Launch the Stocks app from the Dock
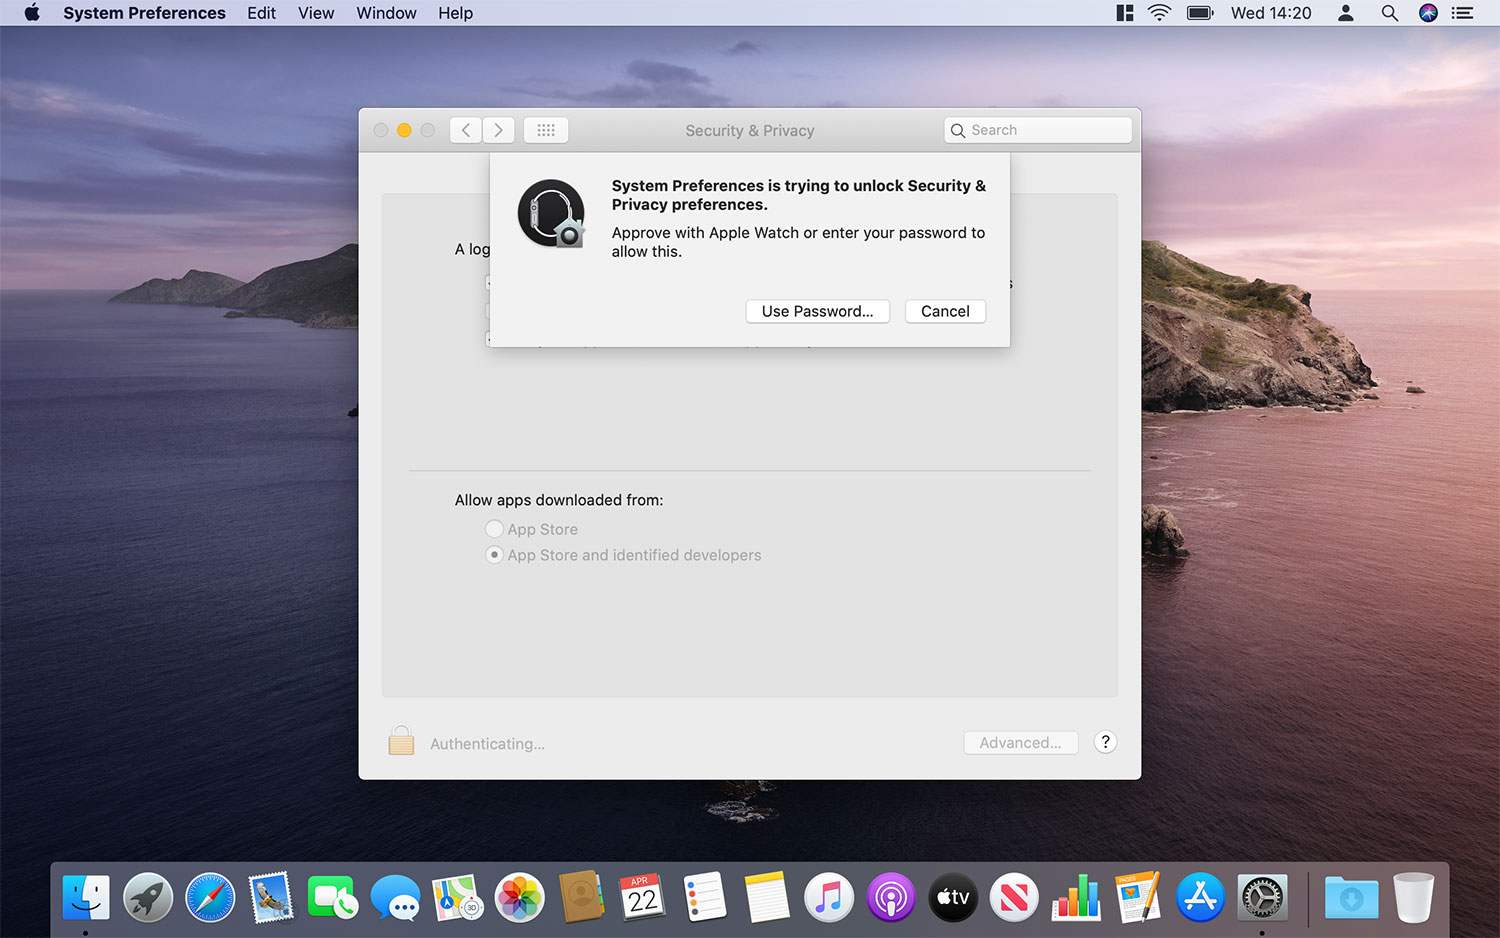 point(1076,897)
